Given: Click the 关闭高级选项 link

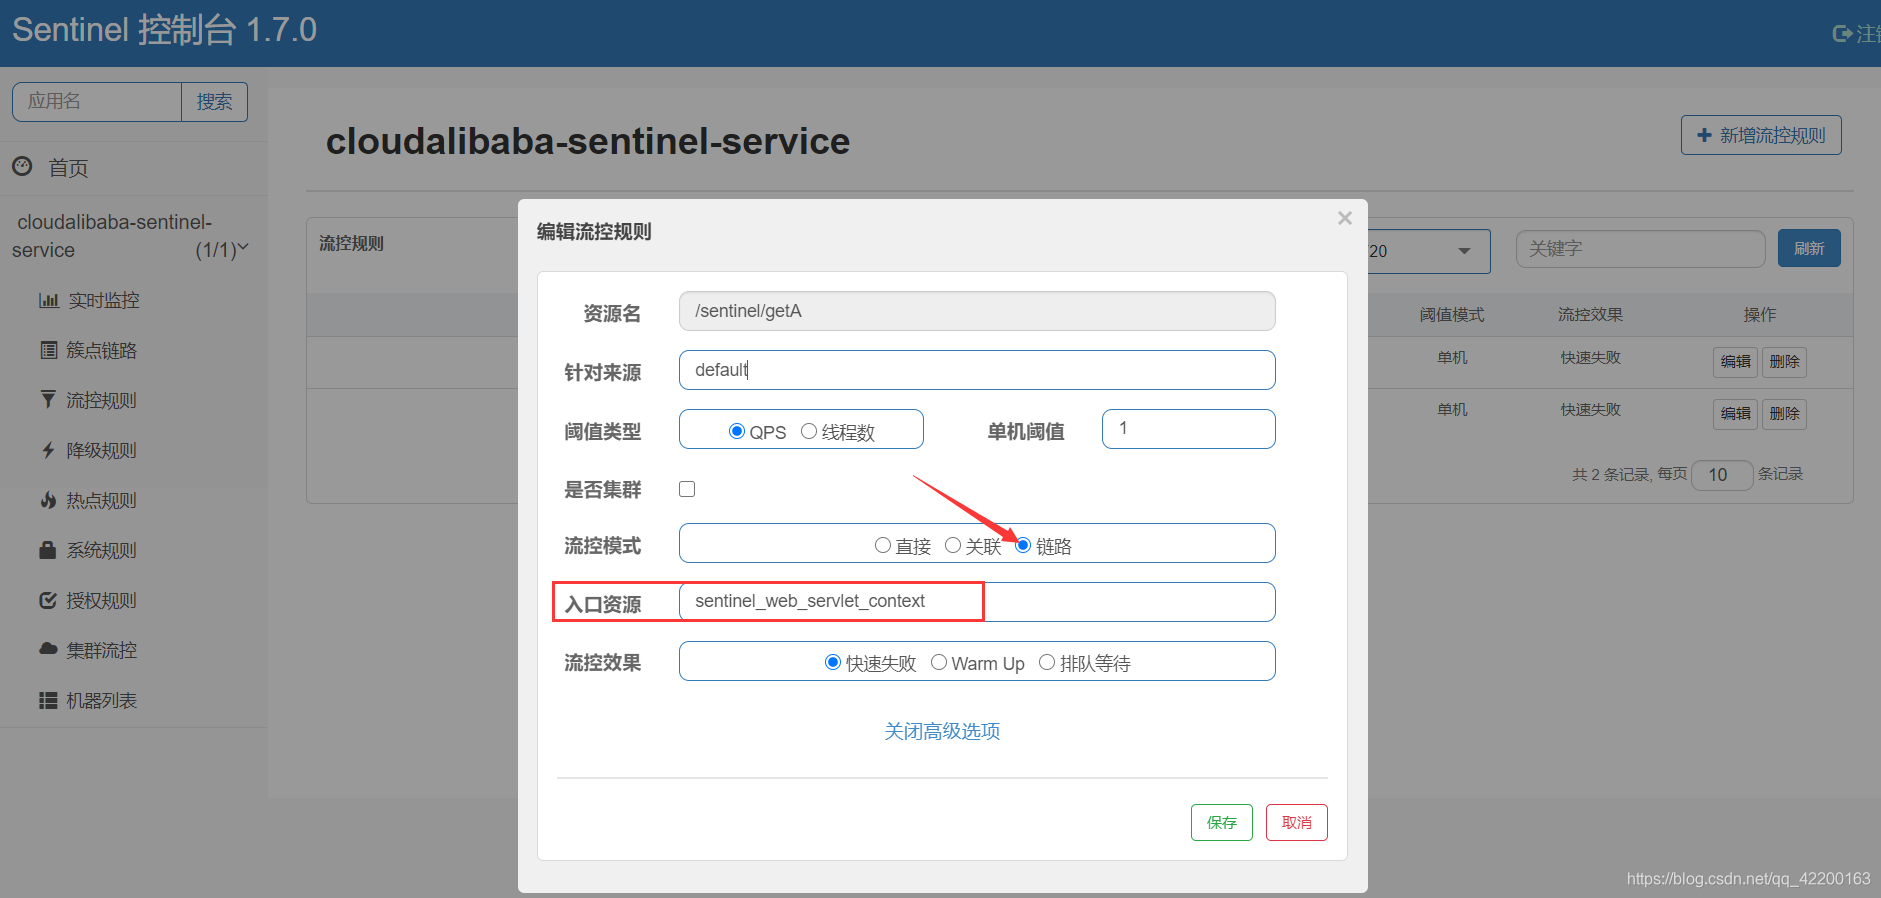Looking at the screenshot, I should coord(942,731).
